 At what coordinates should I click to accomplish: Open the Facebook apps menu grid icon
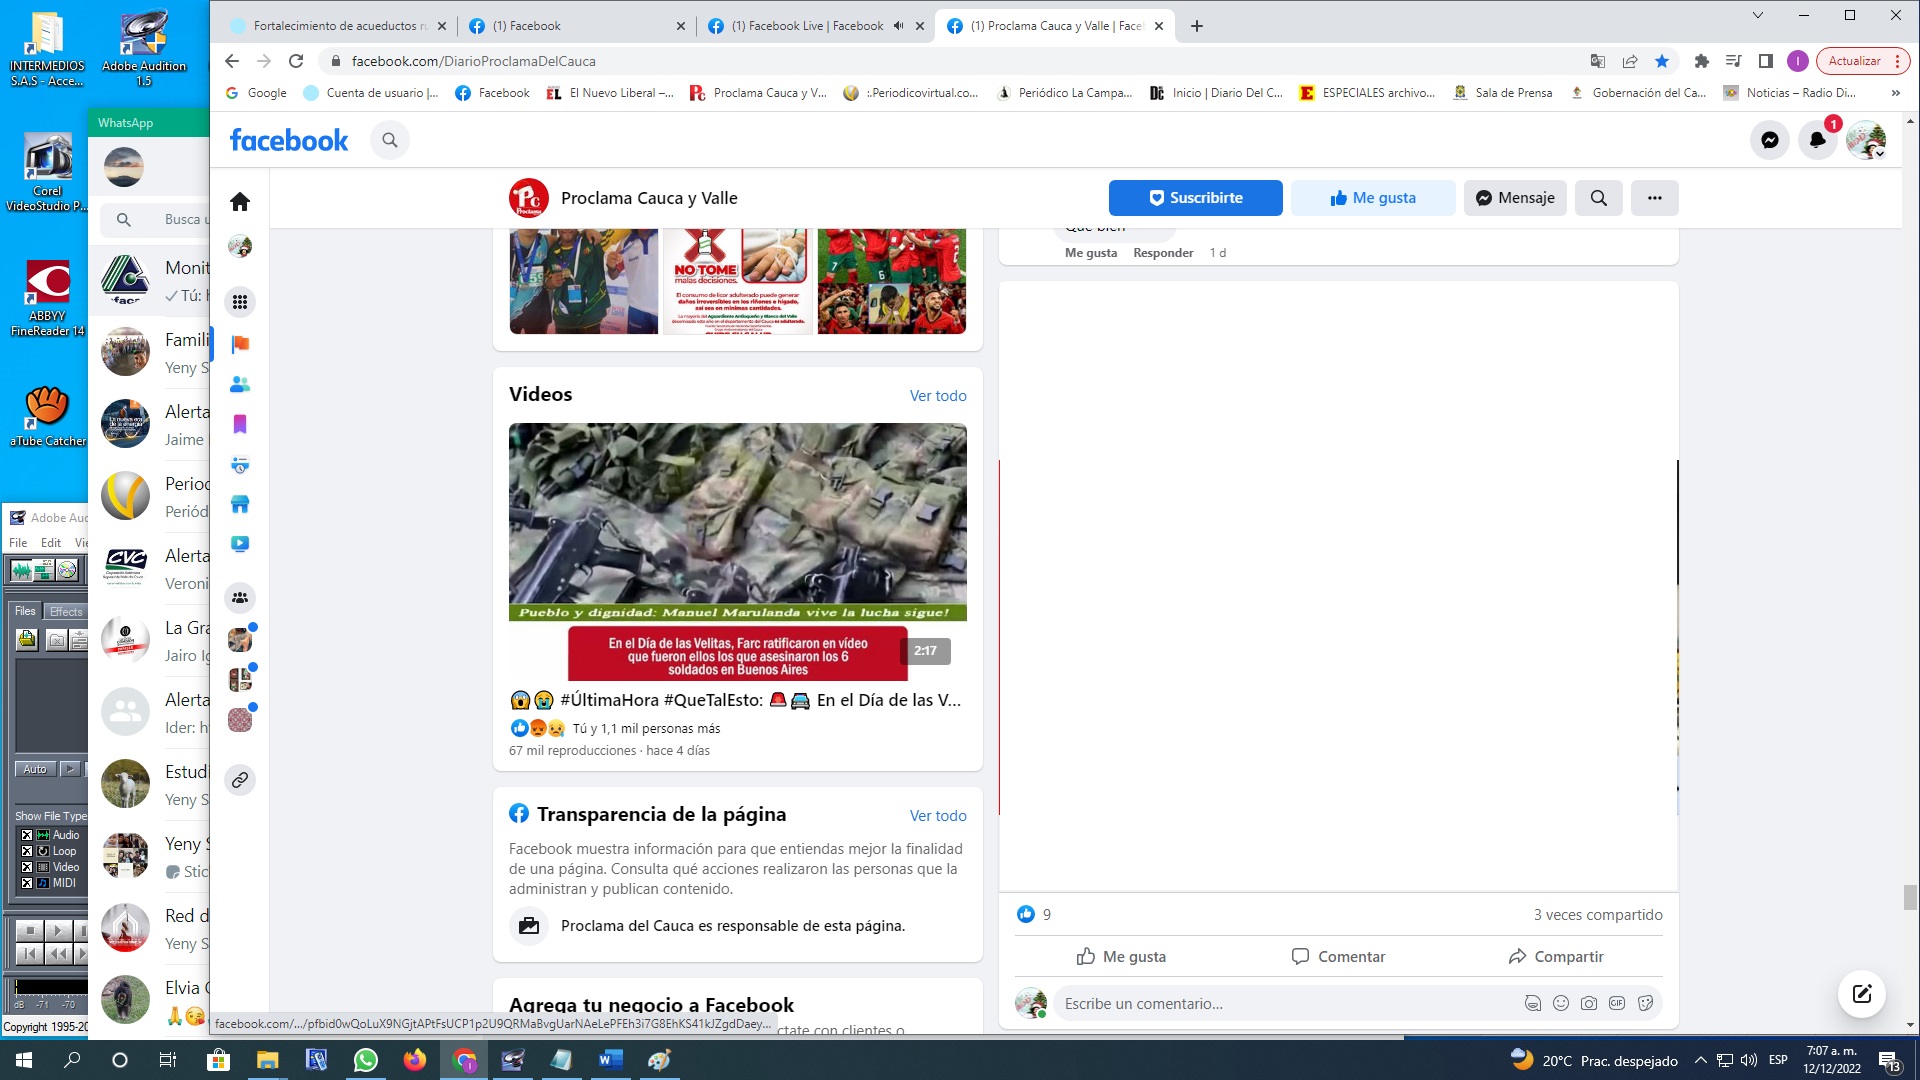coord(240,302)
